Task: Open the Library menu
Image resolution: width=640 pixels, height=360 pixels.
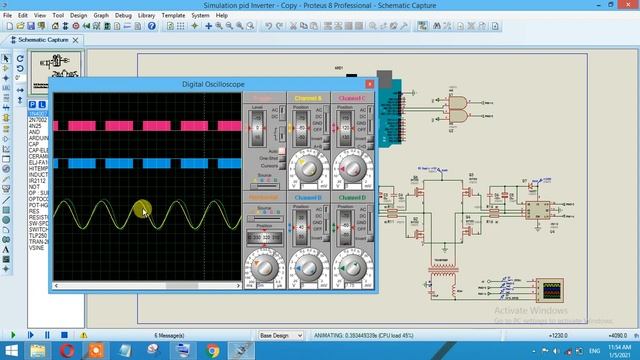Action: (x=146, y=16)
